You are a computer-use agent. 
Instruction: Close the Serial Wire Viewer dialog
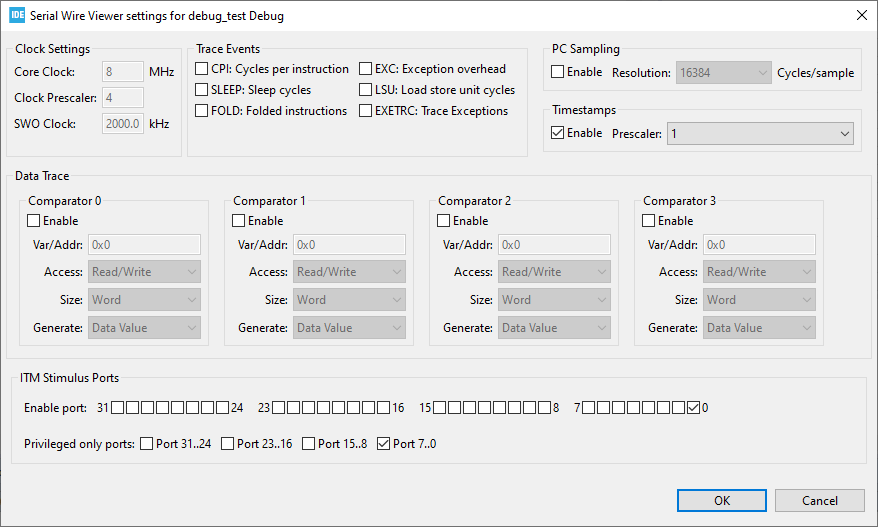(862, 15)
